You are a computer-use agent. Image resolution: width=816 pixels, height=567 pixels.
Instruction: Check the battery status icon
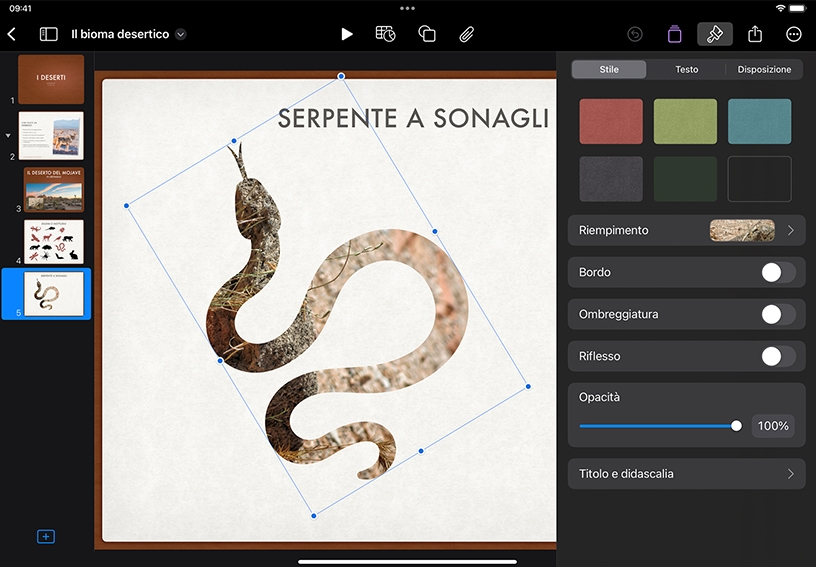798,8
